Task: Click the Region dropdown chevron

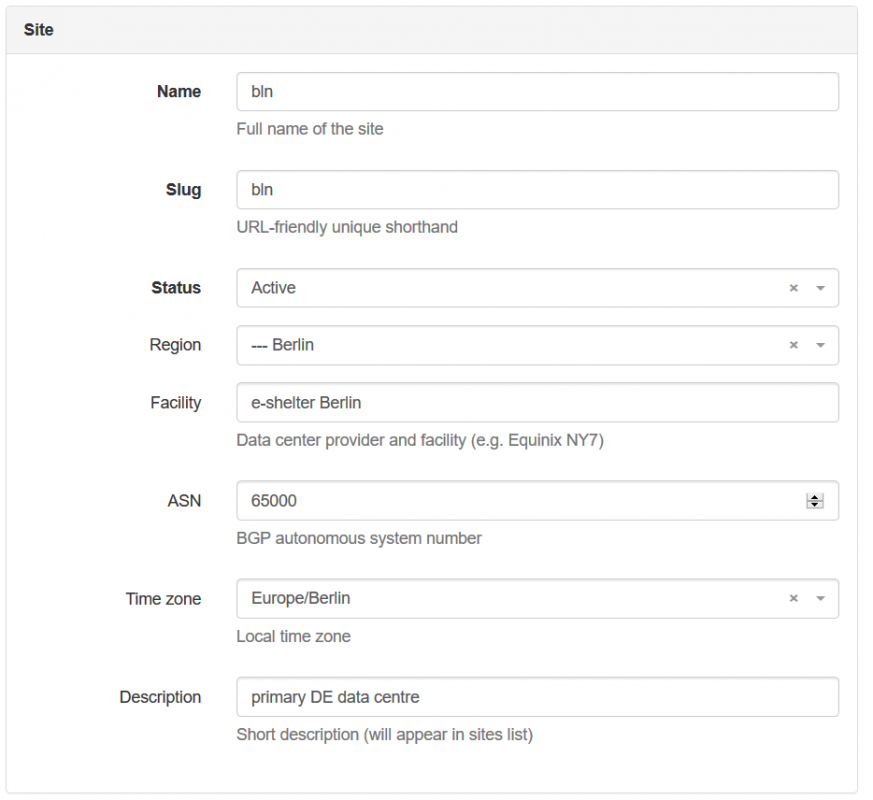Action: (819, 345)
